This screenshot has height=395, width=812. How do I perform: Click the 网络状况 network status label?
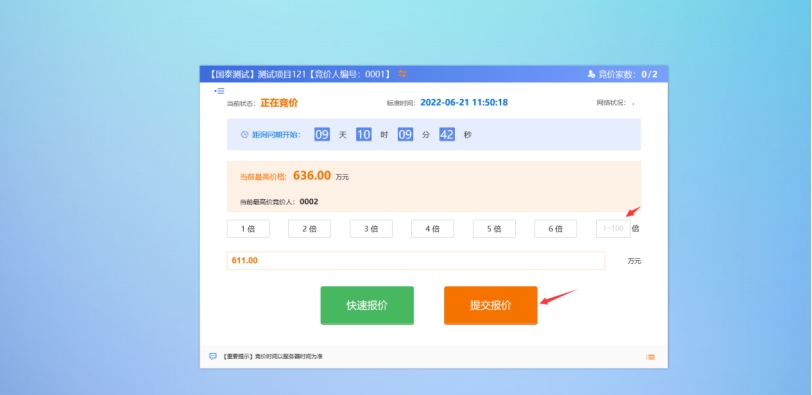611,103
